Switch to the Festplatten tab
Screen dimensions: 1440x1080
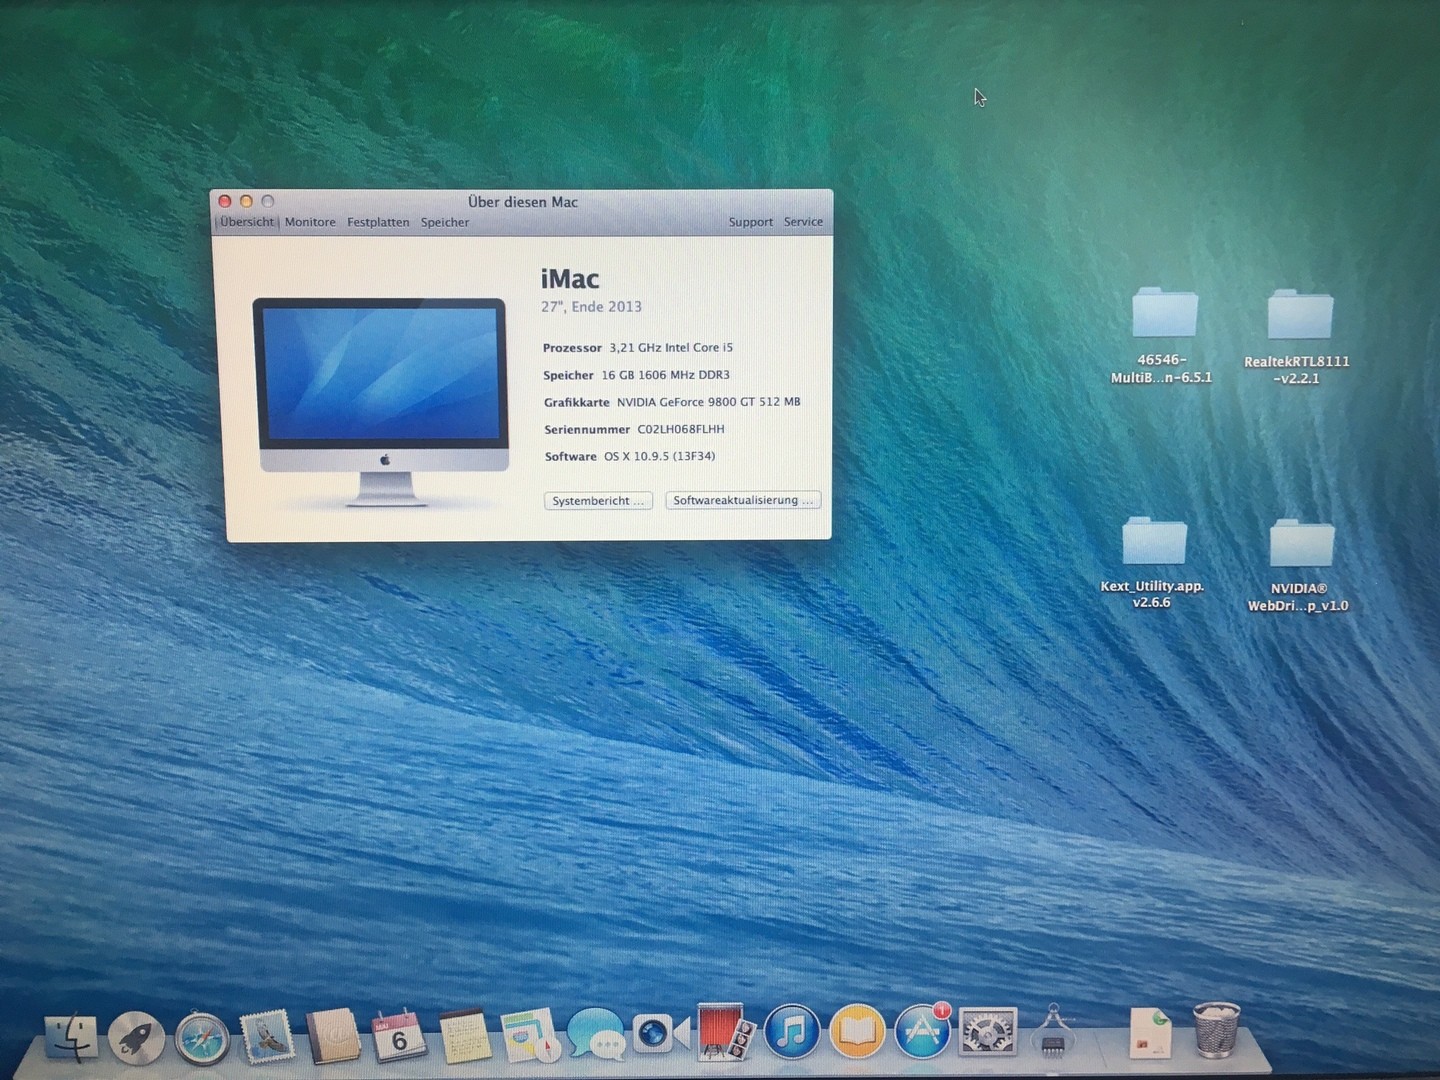point(378,222)
